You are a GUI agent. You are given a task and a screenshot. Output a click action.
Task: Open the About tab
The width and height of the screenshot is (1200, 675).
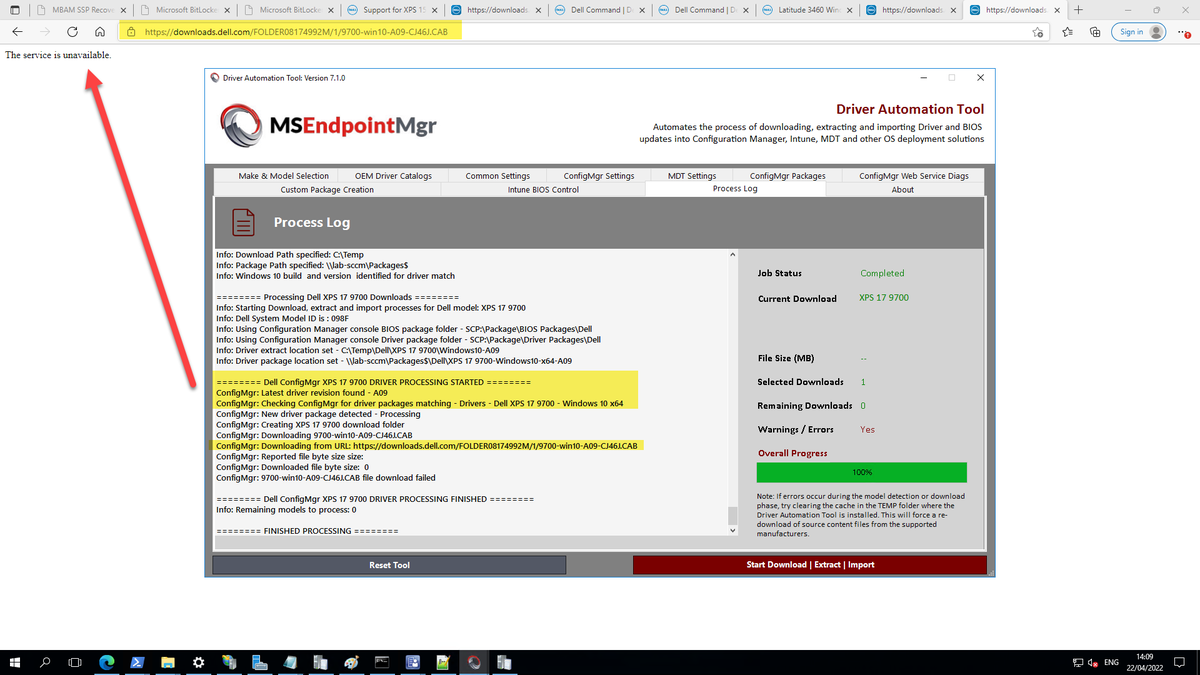click(902, 189)
